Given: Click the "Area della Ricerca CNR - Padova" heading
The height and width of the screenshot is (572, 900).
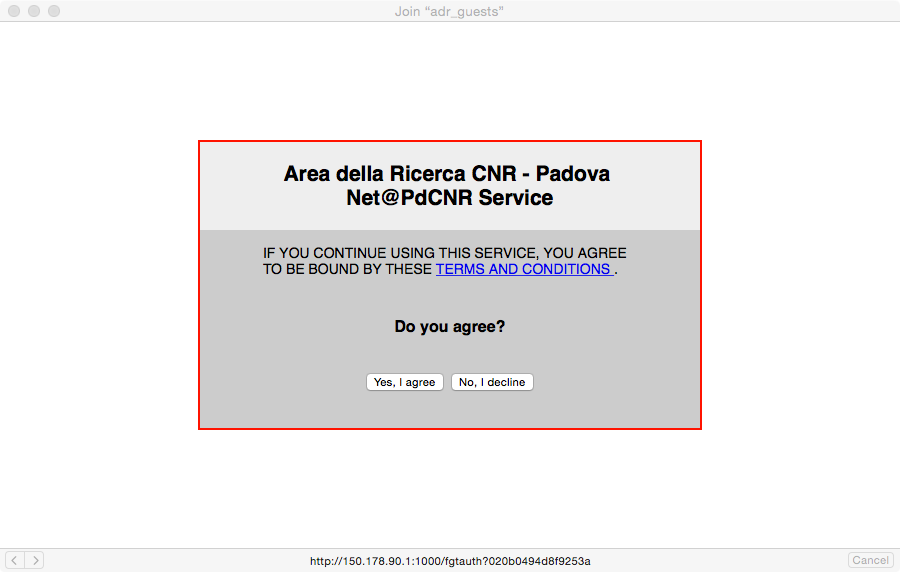Looking at the screenshot, I should pos(447,173).
